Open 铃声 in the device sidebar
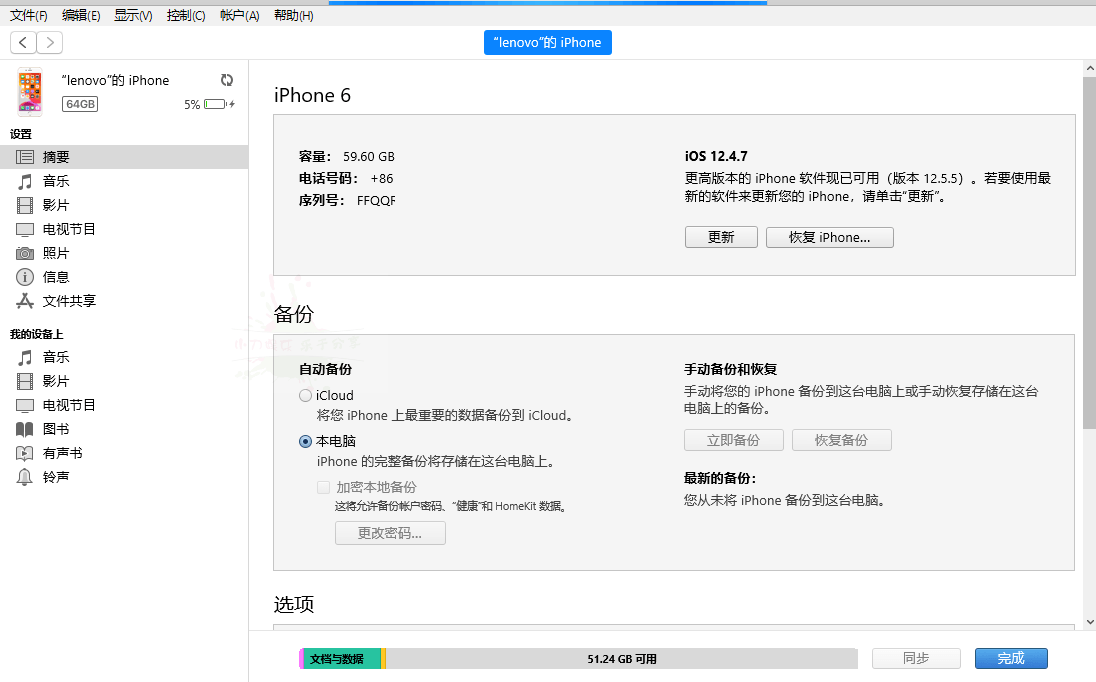This screenshot has height=682, width=1096. point(55,477)
